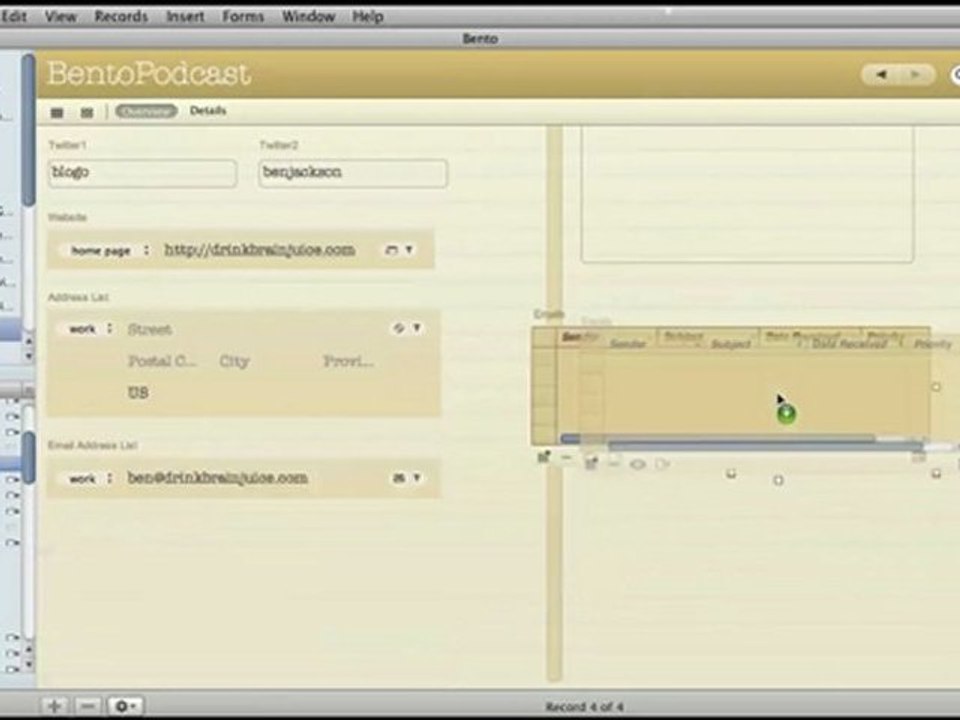Open work label picker in Email Address List

tap(90, 478)
